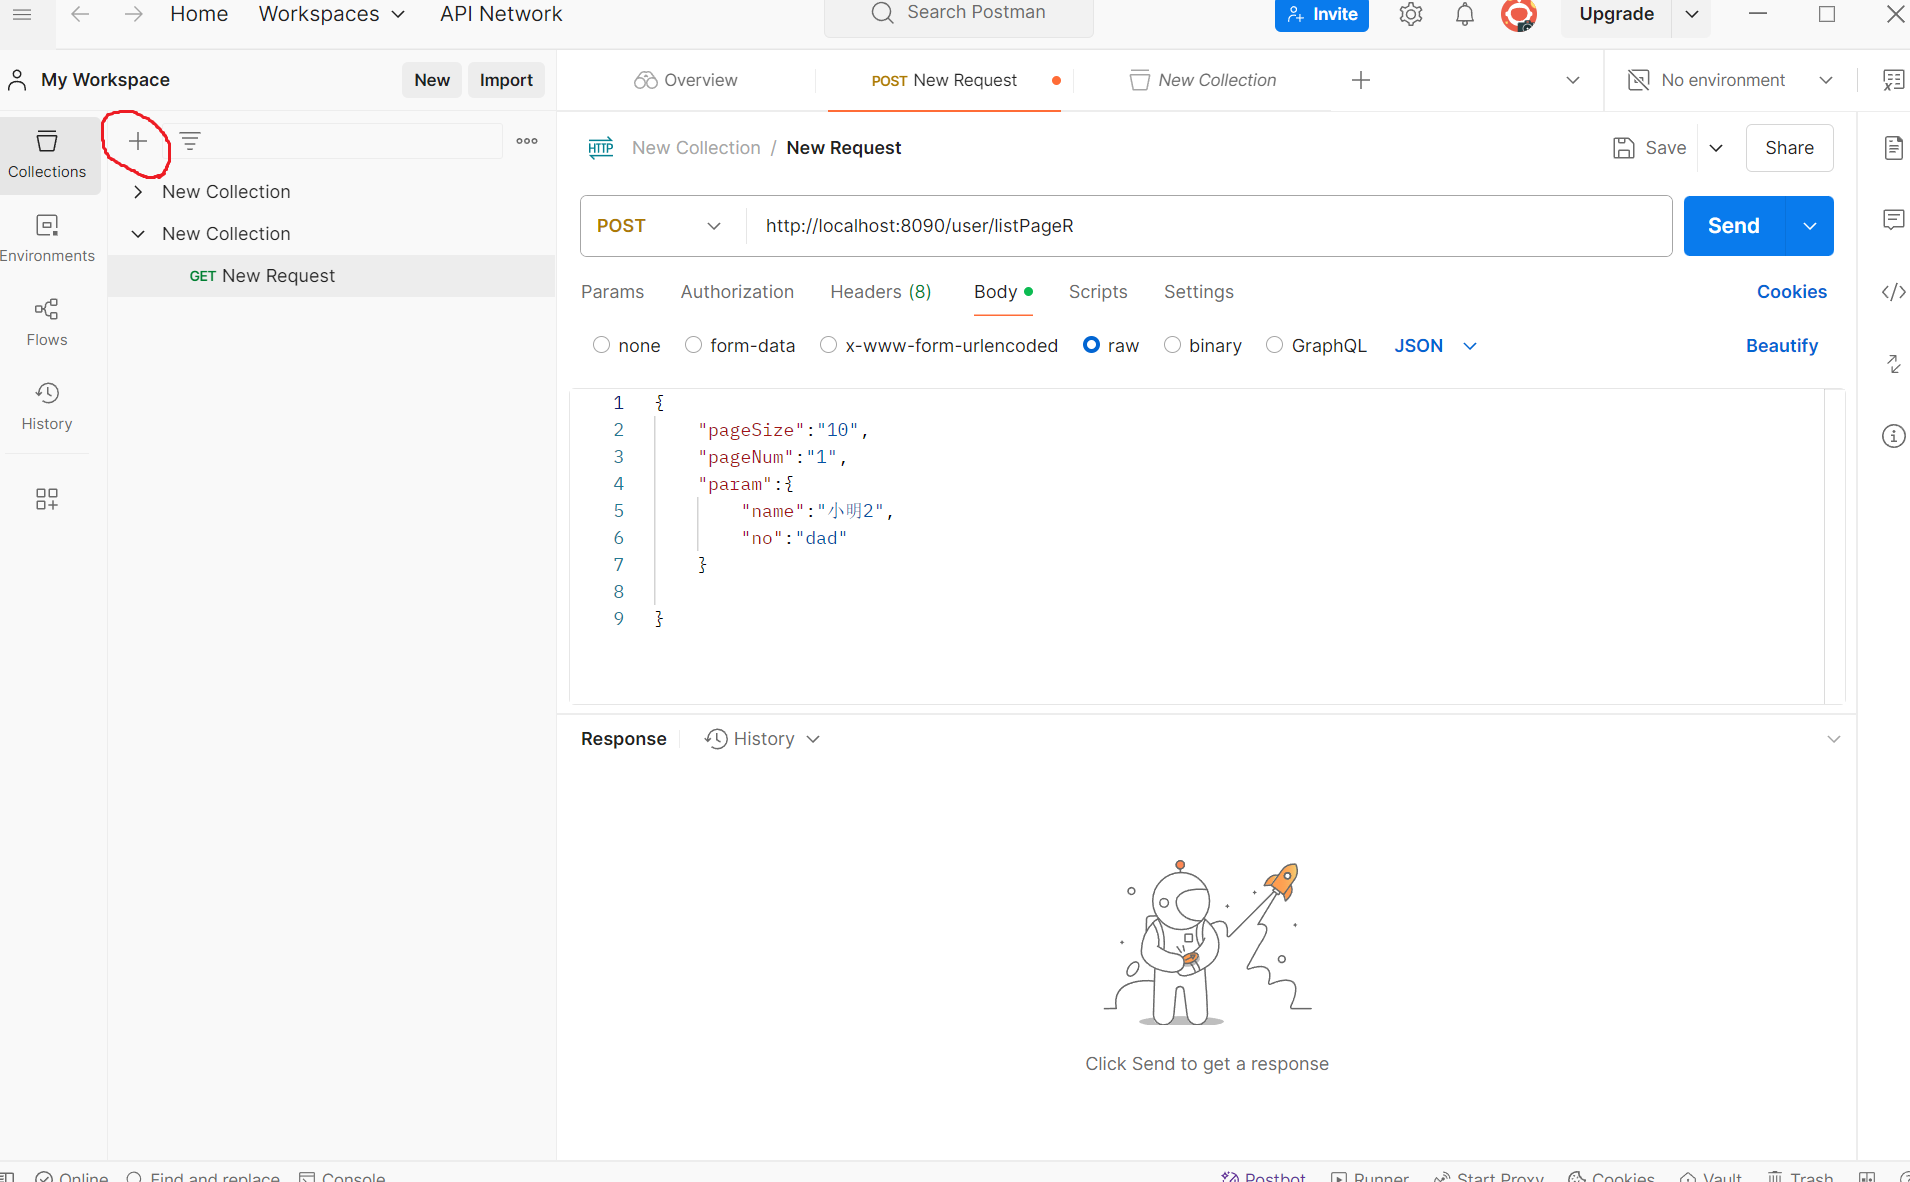
Task: Open the hamburger main menu
Action: [x=22, y=14]
